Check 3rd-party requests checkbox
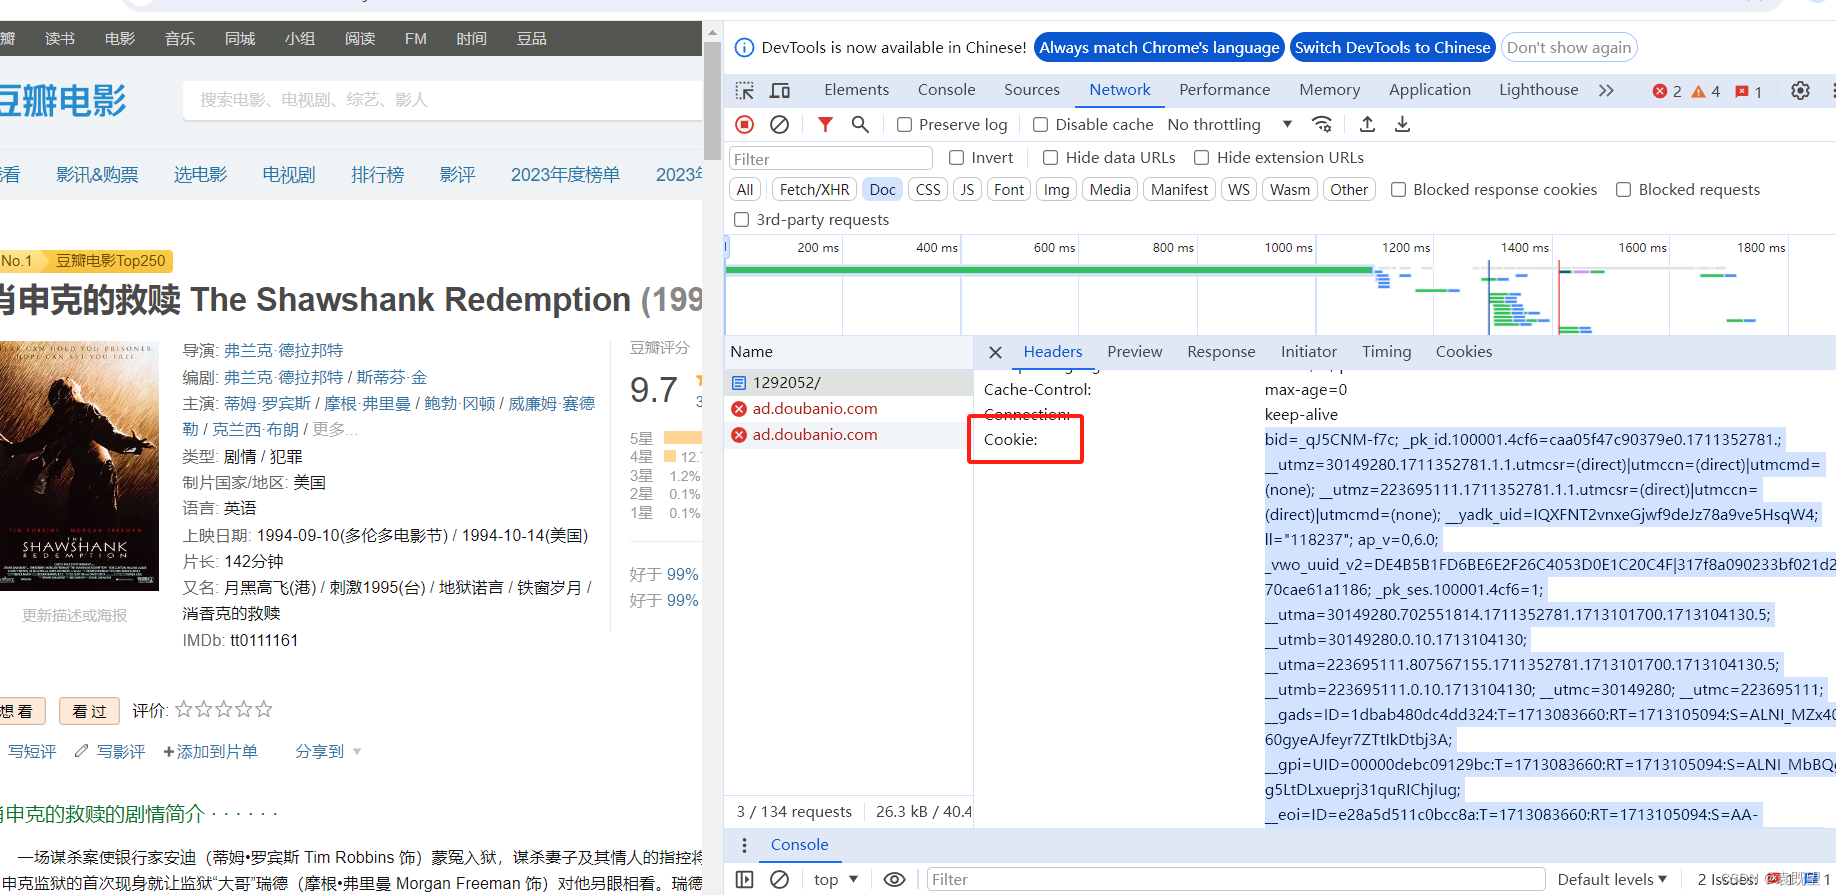1836x895 pixels. (x=741, y=219)
